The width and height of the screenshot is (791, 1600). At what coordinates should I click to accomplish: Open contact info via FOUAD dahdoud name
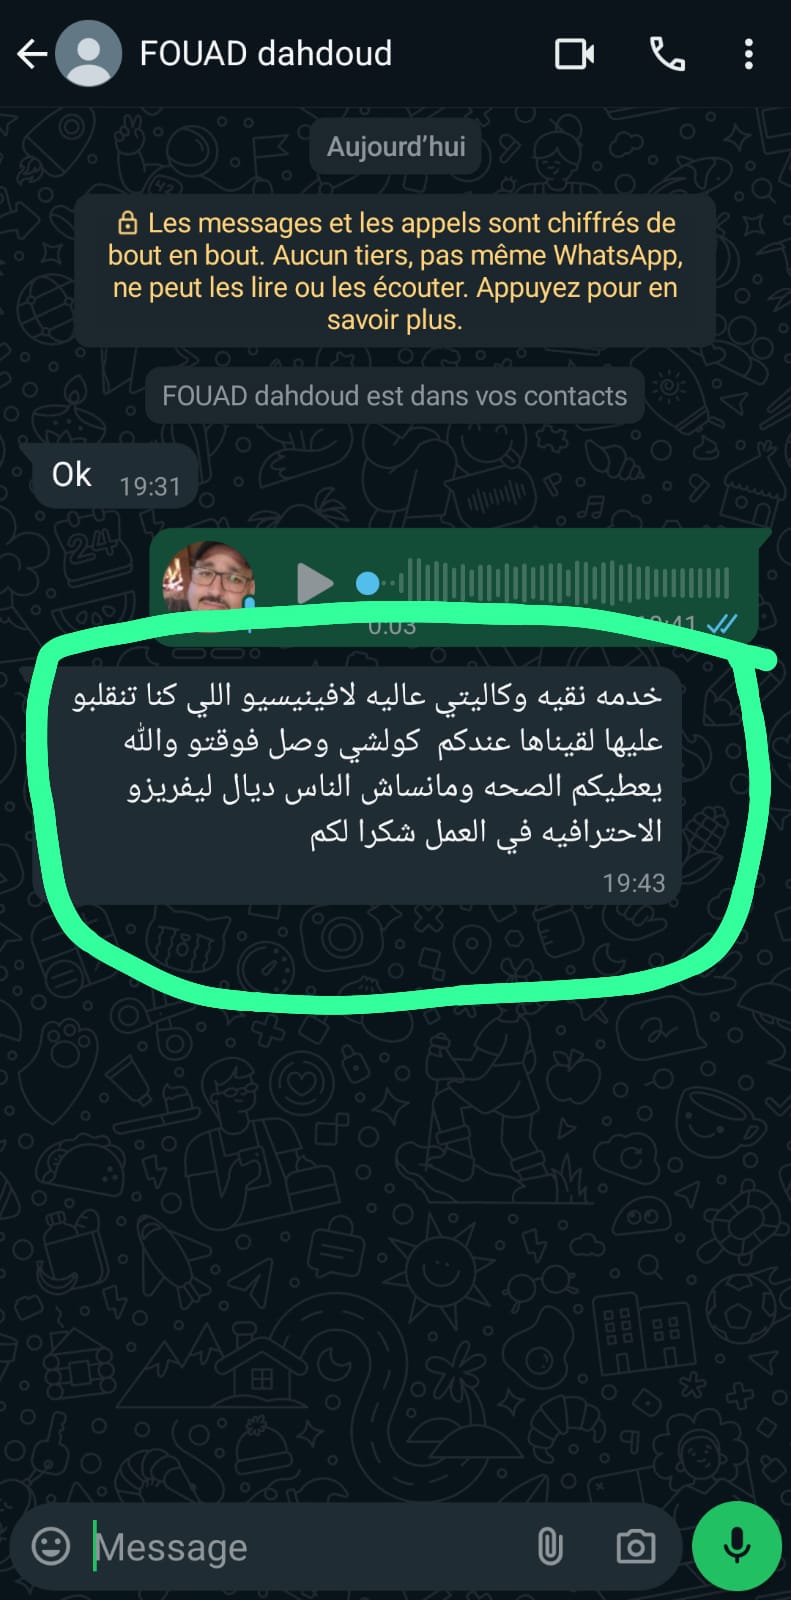(x=266, y=53)
